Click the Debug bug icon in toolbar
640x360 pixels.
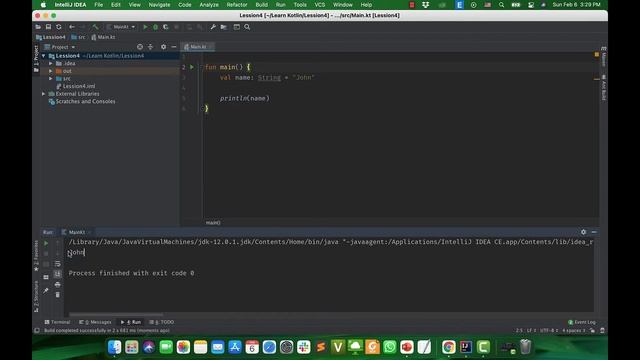coord(156,27)
